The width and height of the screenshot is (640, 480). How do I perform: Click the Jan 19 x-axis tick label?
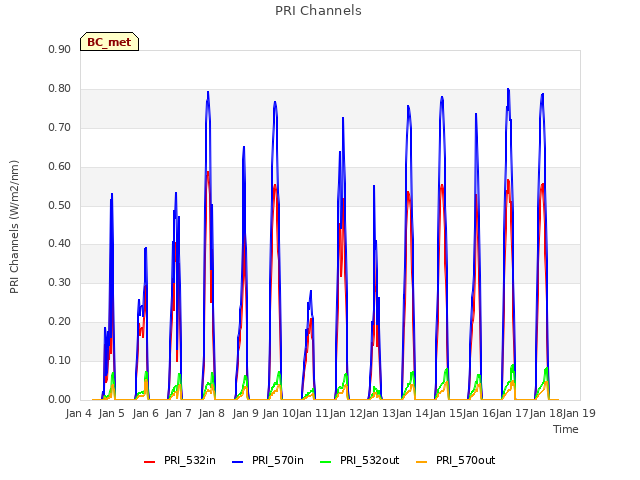pyautogui.click(x=579, y=413)
